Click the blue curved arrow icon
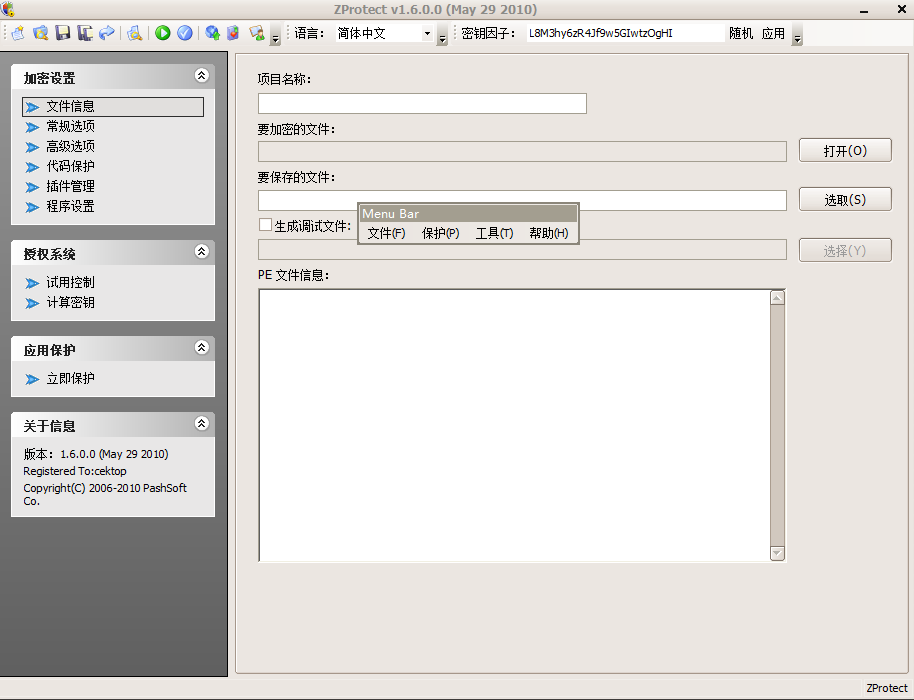 pos(106,33)
